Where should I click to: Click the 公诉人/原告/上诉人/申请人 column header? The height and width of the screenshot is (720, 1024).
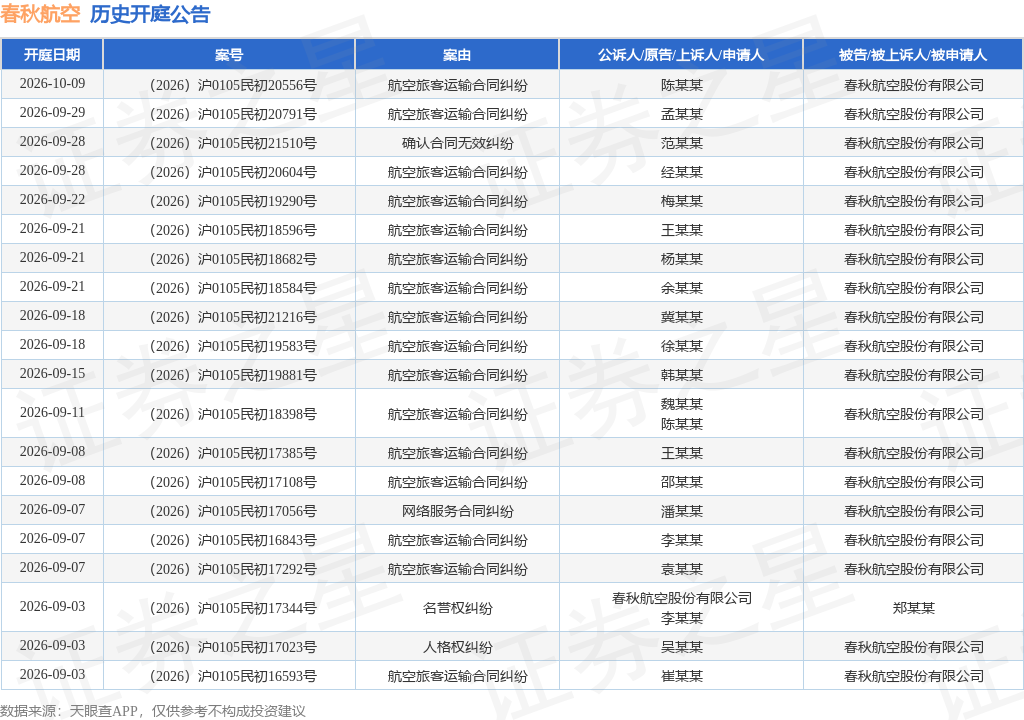click(680, 55)
